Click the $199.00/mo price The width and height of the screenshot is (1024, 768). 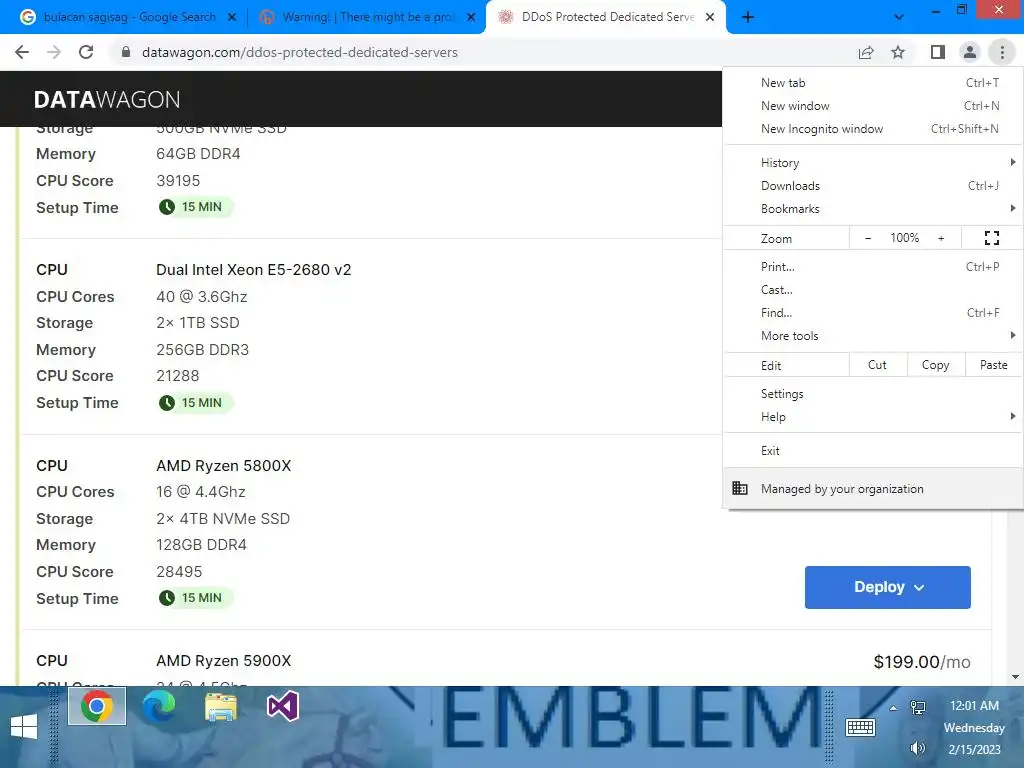[x=921, y=662]
